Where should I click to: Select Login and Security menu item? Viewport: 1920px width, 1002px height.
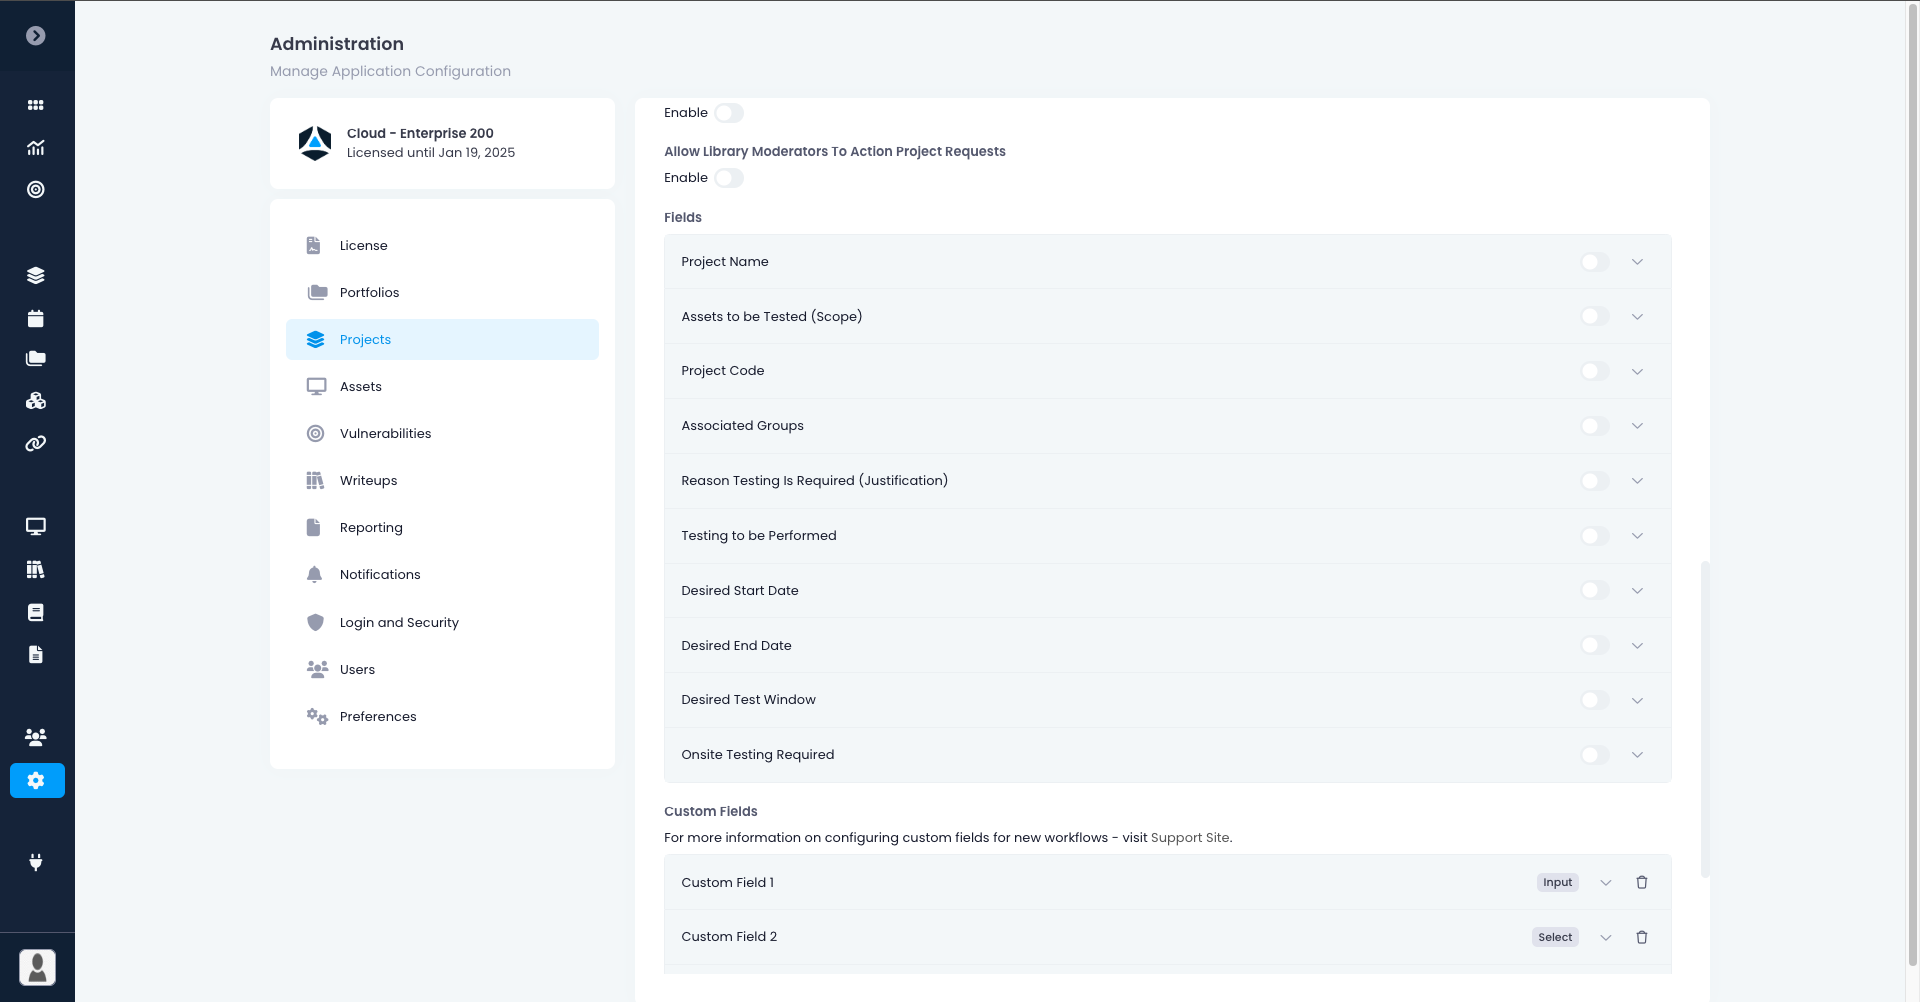point(399,622)
